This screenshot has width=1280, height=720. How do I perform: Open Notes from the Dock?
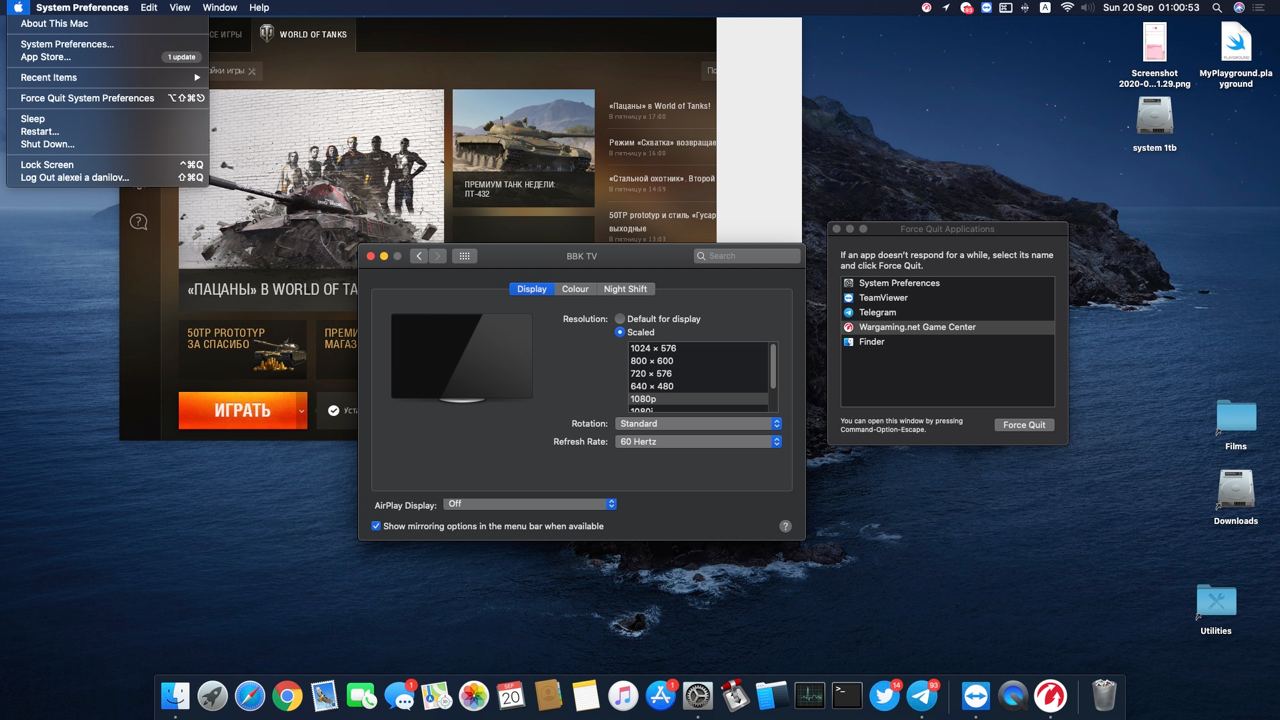(586, 695)
